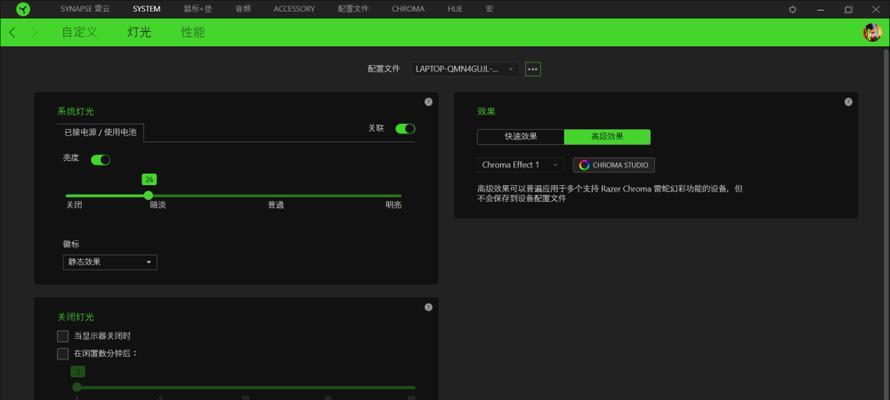This screenshot has height=400, width=890.
Task: Open the 静态效果 logo effect dropdown
Action: click(x=110, y=262)
